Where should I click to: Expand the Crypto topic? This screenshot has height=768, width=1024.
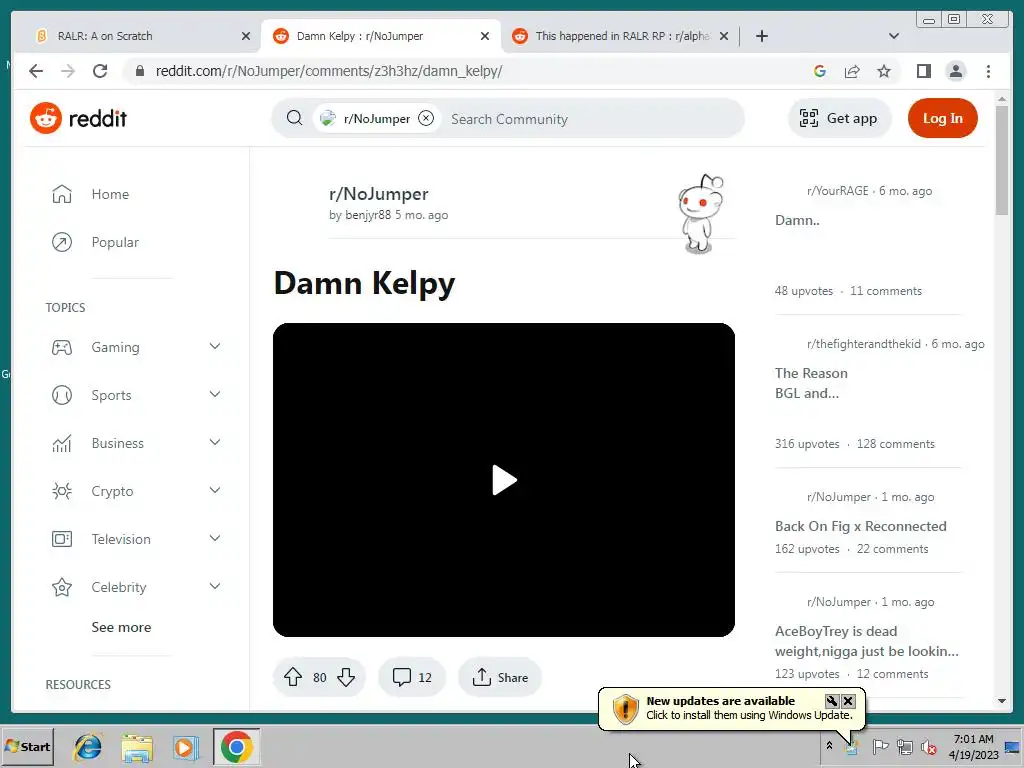[x=215, y=490]
